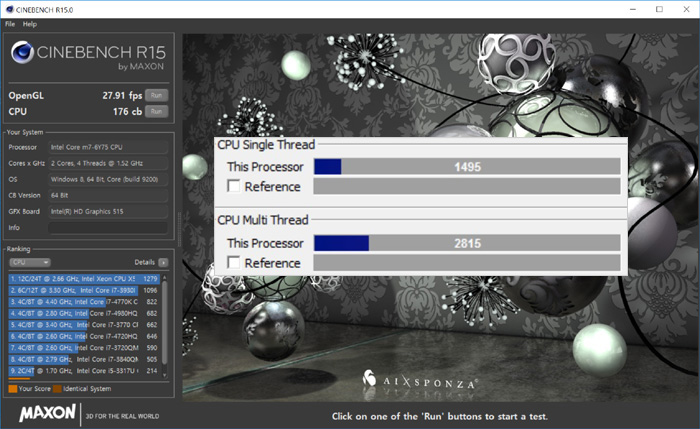Click the Details arrow button
Image resolution: width=700 pixels, height=429 pixels.
click(163, 262)
